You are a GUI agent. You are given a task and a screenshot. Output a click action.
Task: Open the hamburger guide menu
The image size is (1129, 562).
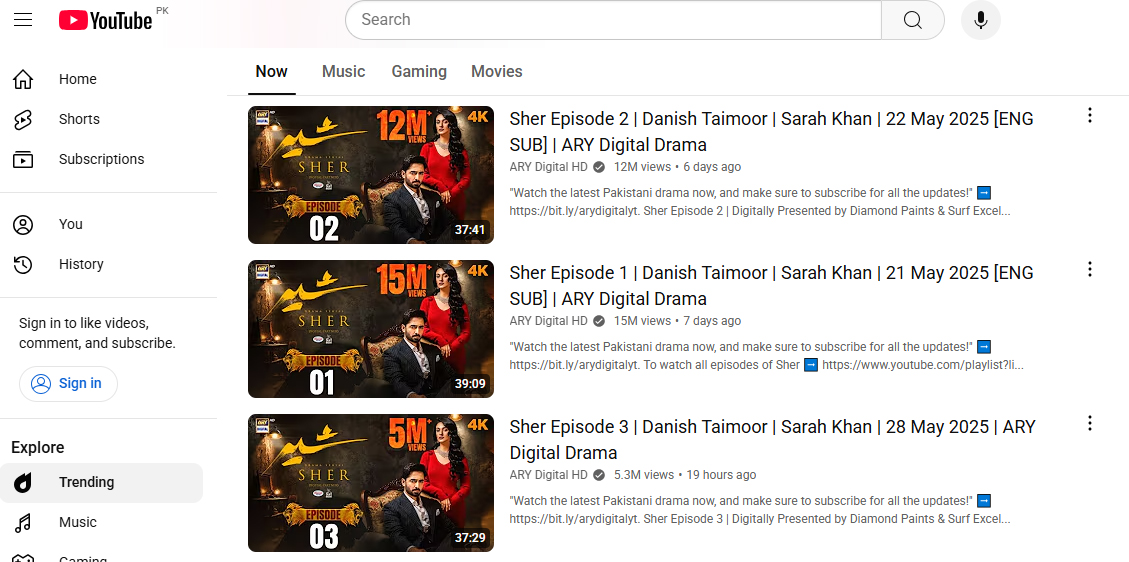(x=23, y=19)
